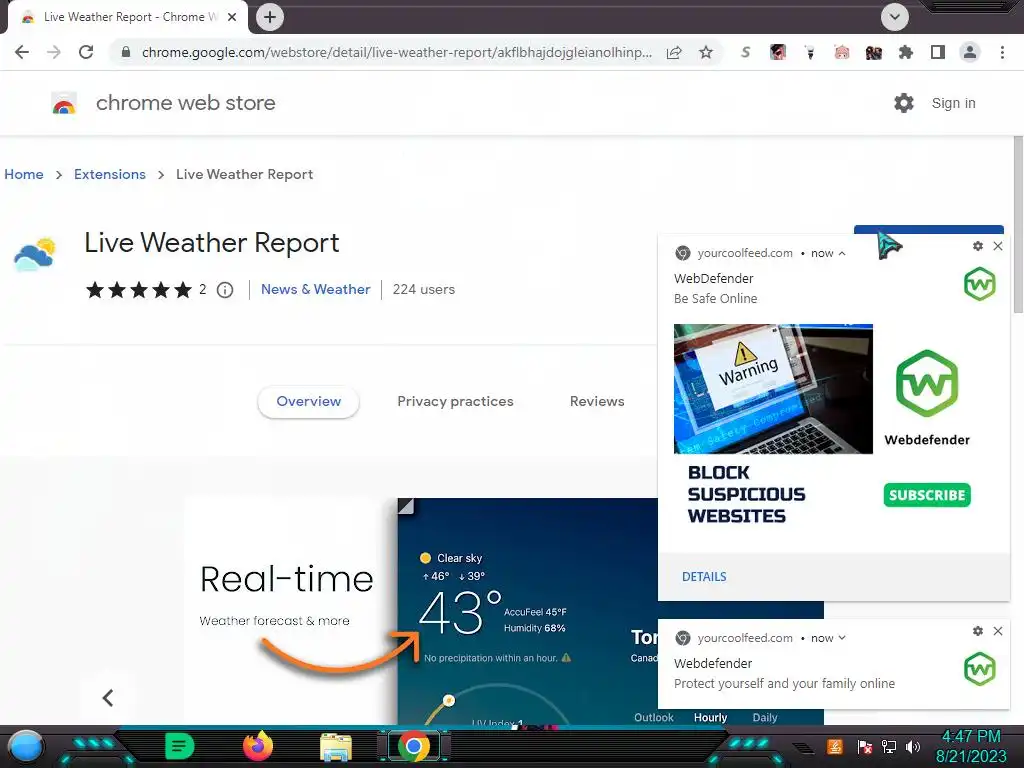Image resolution: width=1024 pixels, height=768 pixels.
Task: Open volume control in system tray
Action: click(913, 746)
